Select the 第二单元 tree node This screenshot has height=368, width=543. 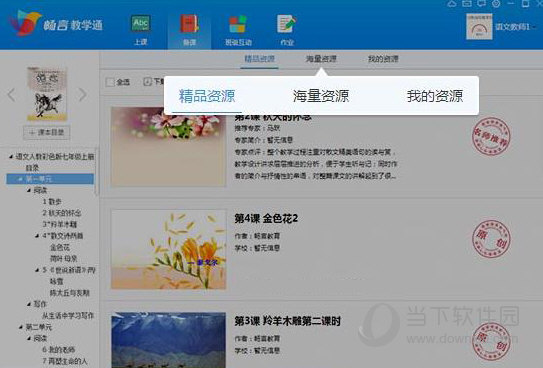[x=39, y=327]
